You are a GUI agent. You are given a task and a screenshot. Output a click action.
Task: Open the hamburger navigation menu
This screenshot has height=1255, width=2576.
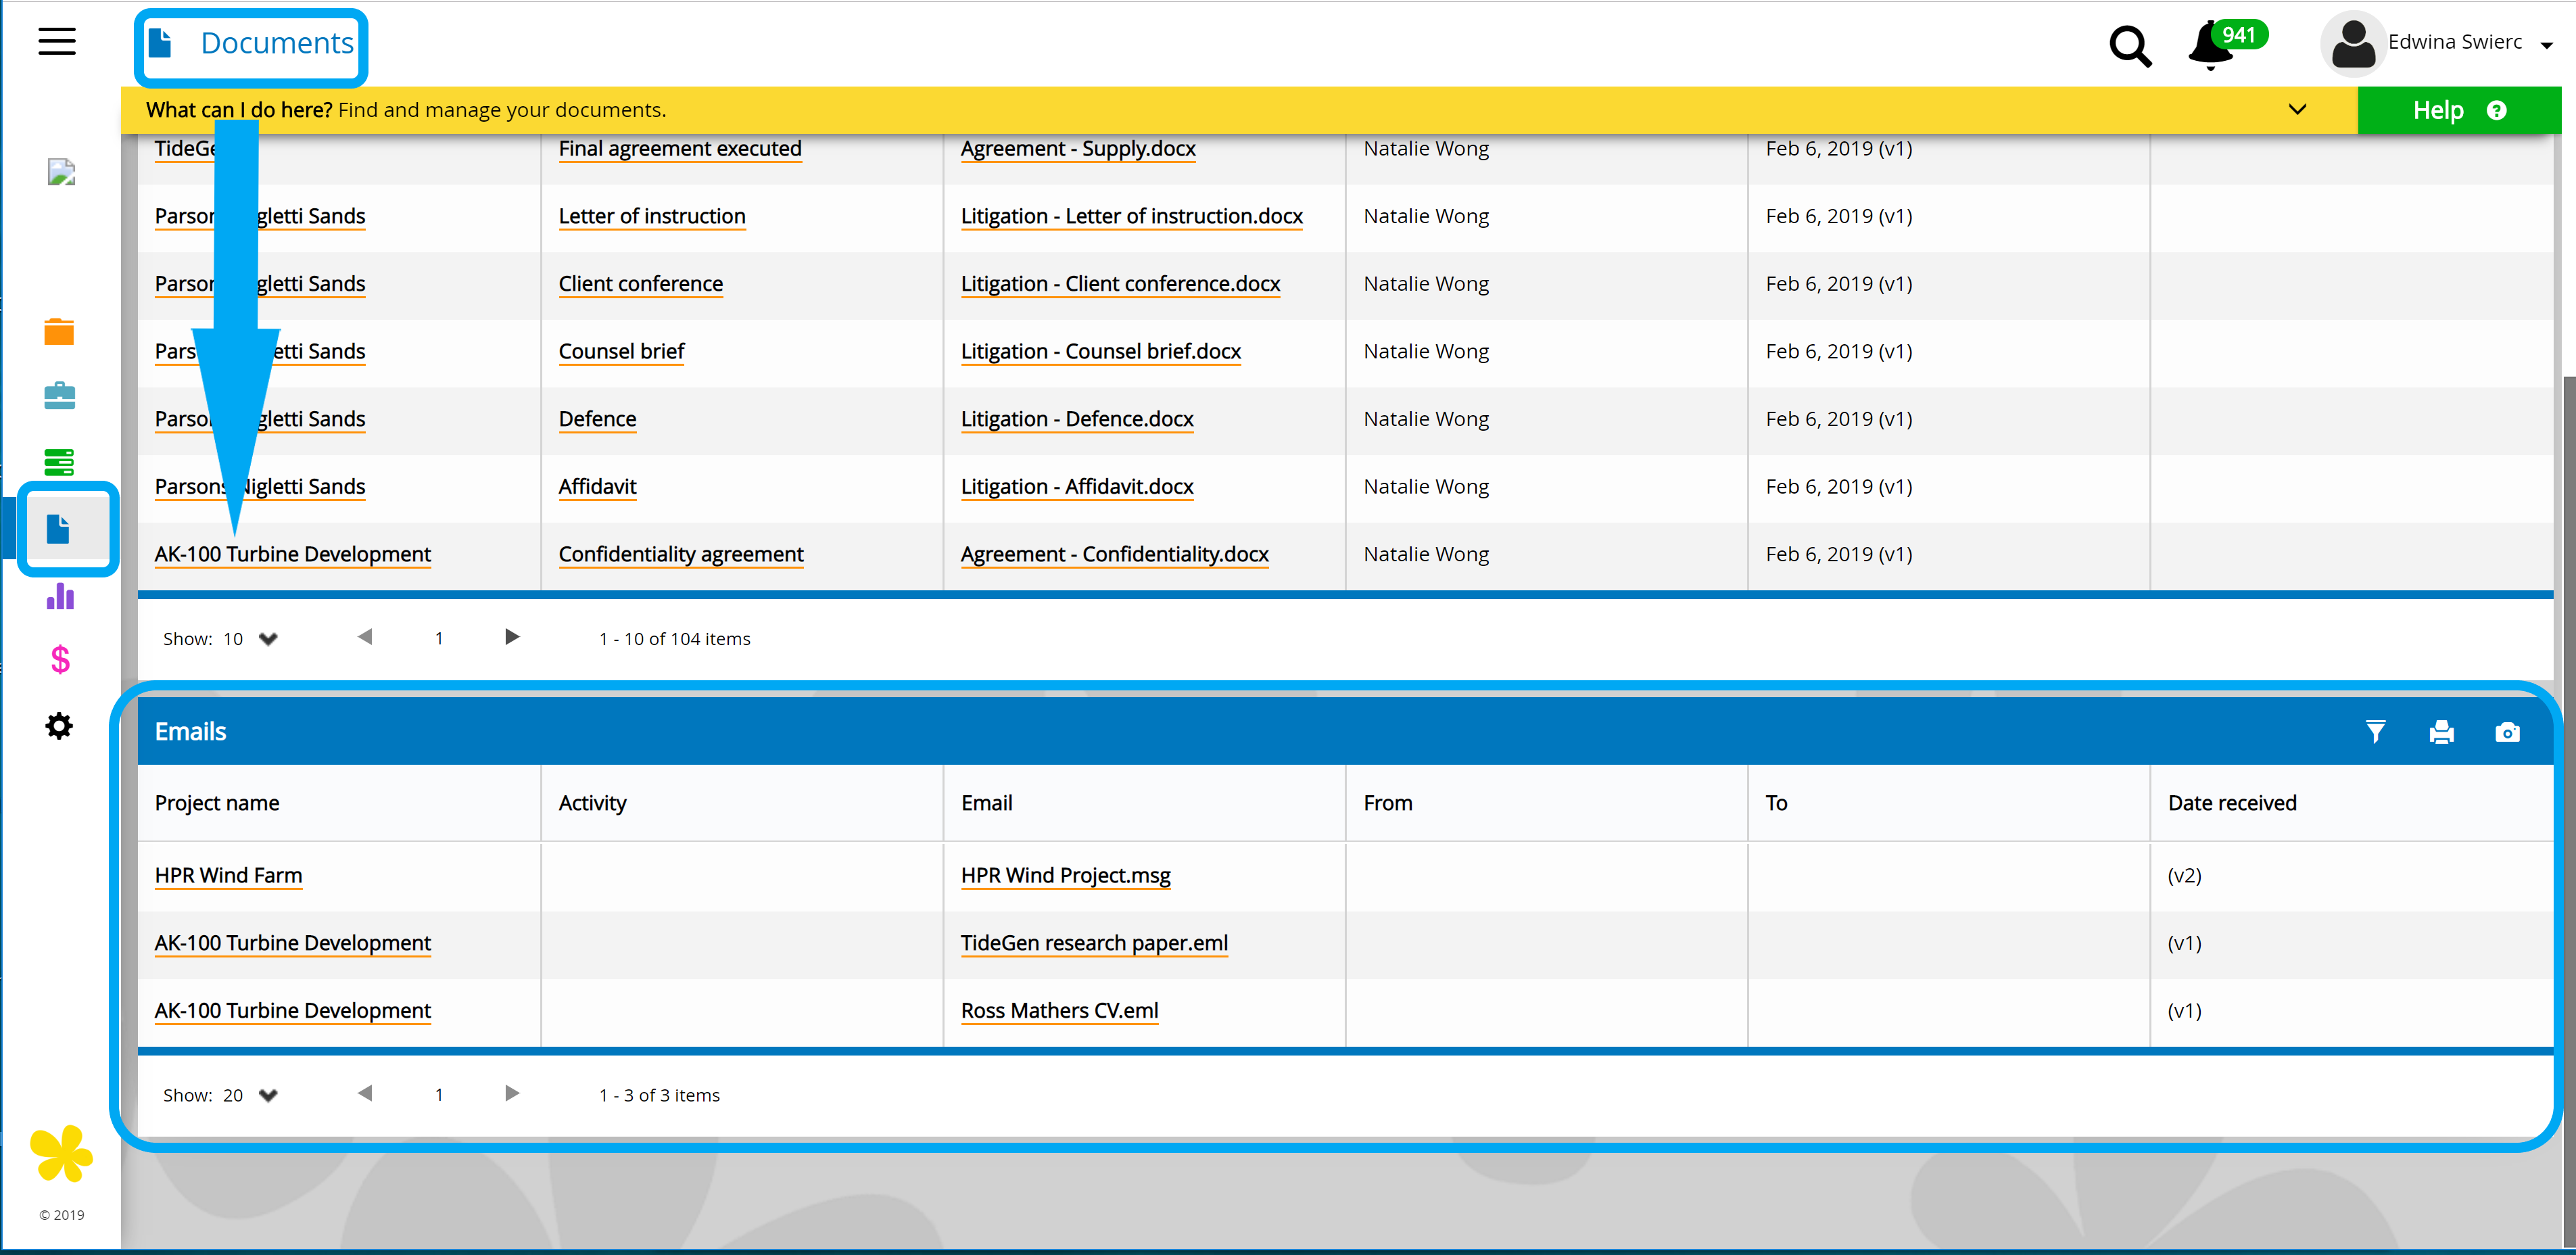pyautogui.click(x=57, y=42)
